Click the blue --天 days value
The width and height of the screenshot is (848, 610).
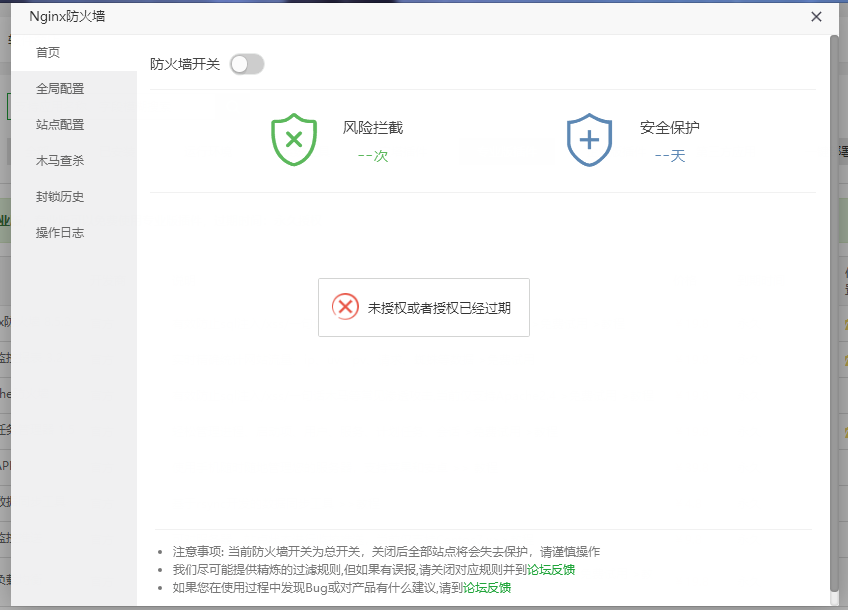click(670, 156)
